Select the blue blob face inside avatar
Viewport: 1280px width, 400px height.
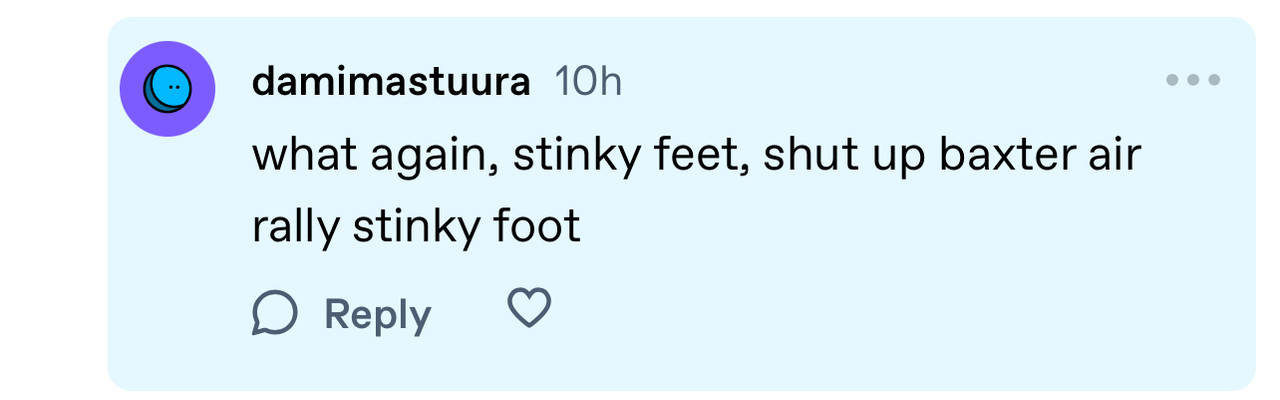click(167, 89)
